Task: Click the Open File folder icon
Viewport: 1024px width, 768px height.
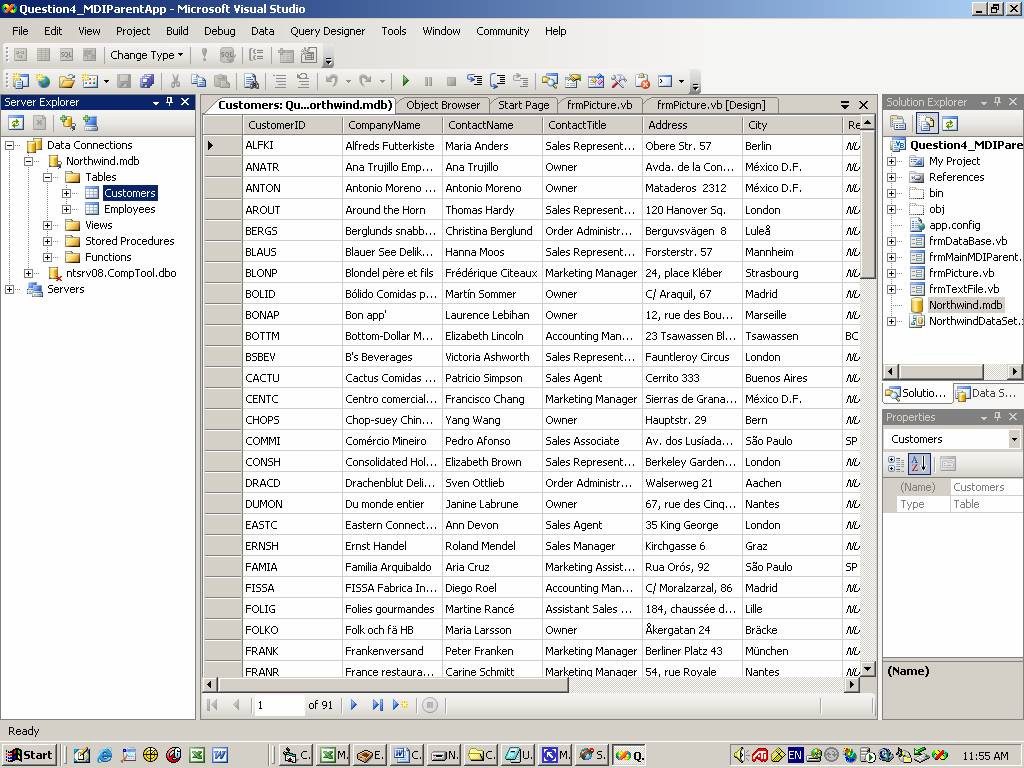Action: (x=66, y=81)
